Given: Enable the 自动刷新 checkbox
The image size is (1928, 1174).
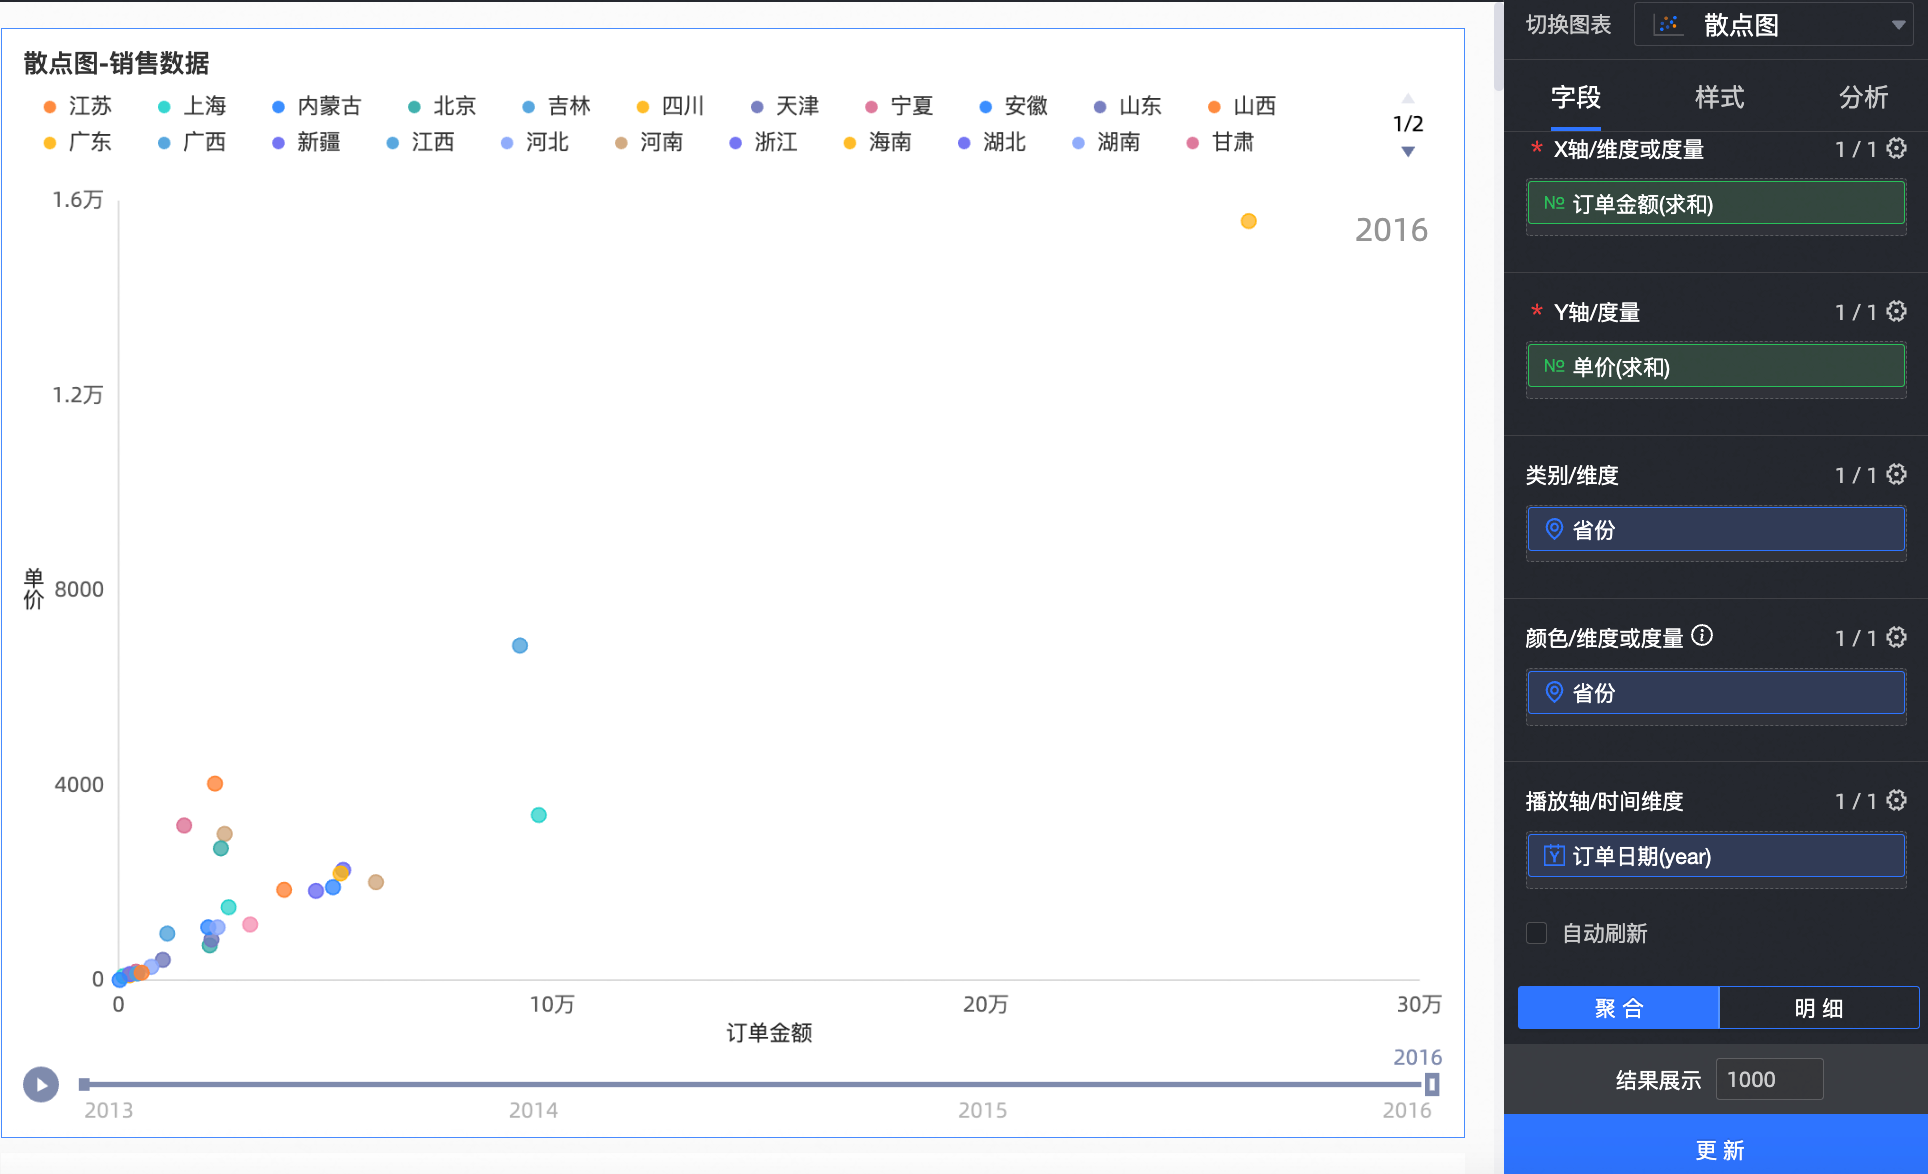Looking at the screenshot, I should pyautogui.click(x=1537, y=933).
